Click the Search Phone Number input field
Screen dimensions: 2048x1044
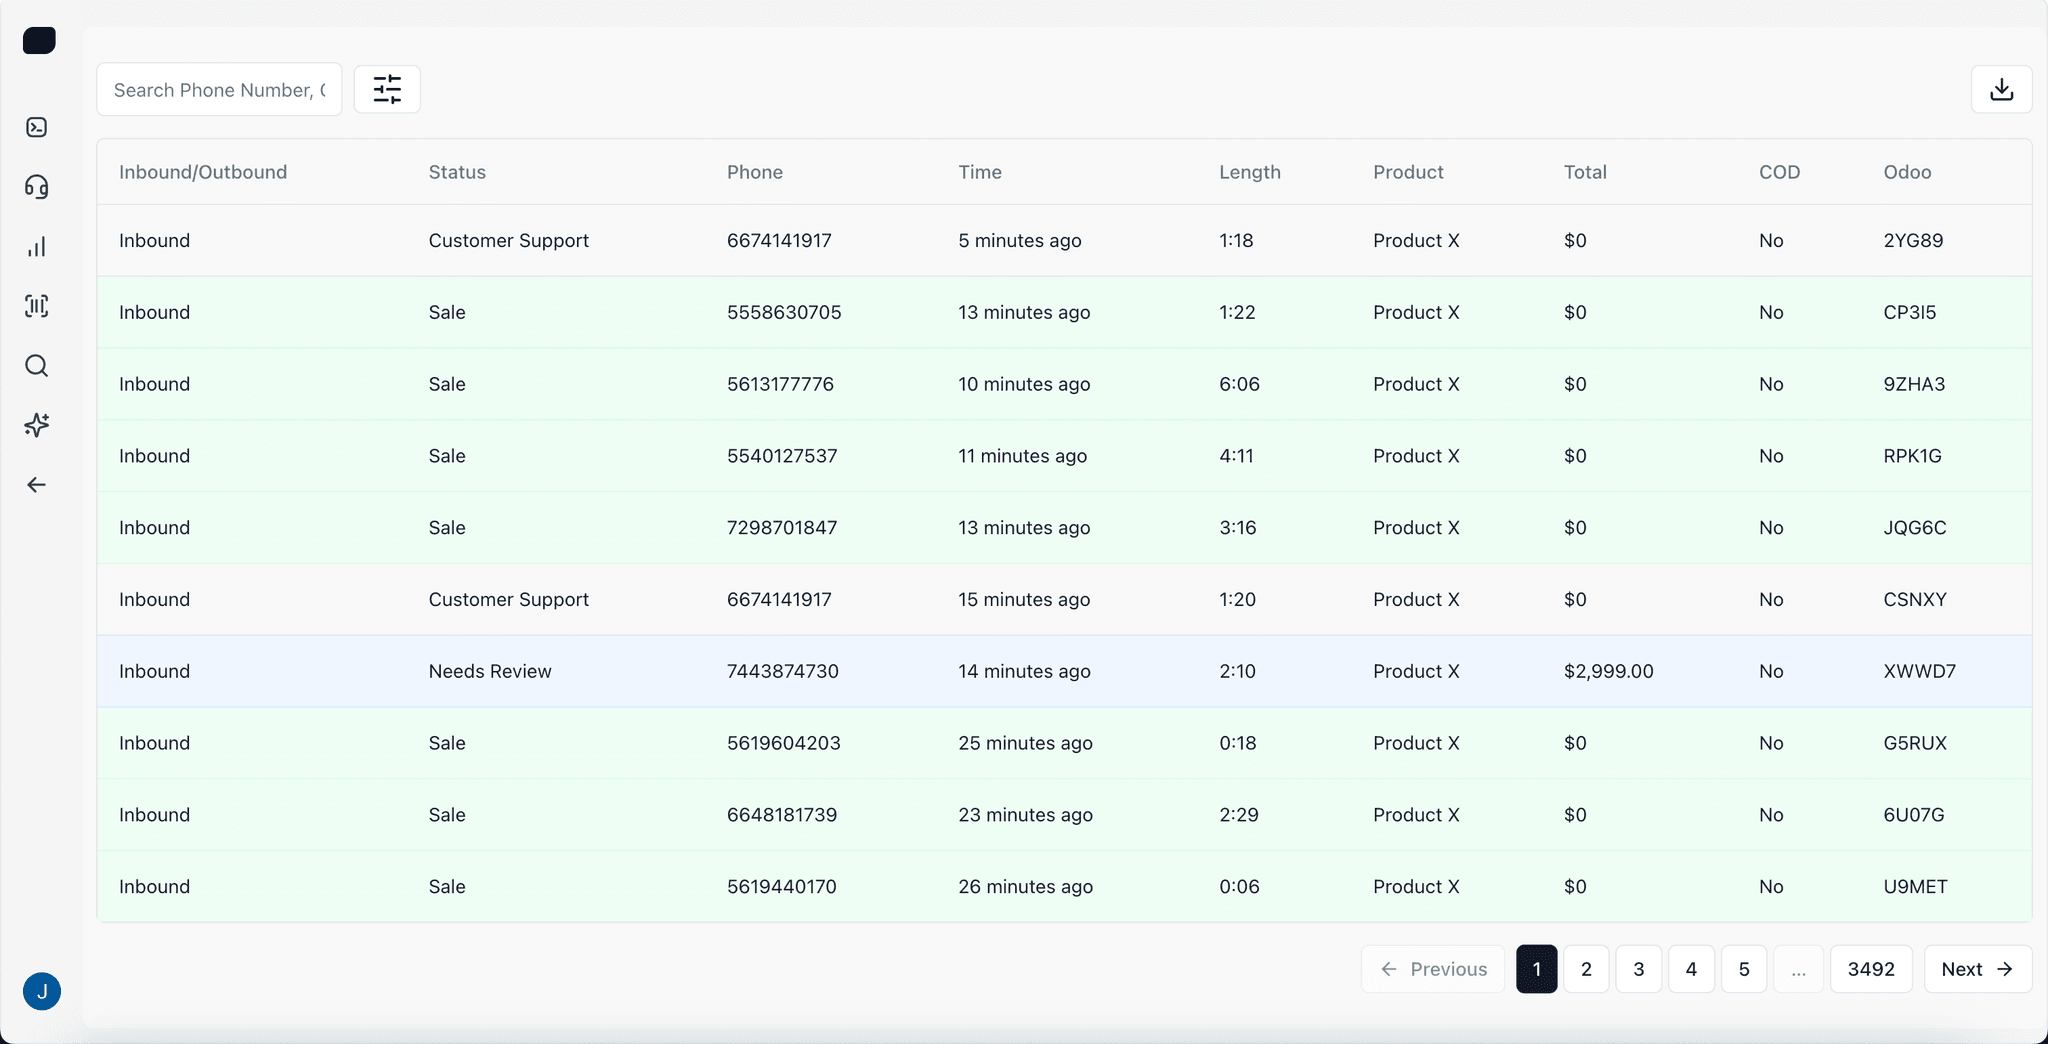pyautogui.click(x=219, y=90)
